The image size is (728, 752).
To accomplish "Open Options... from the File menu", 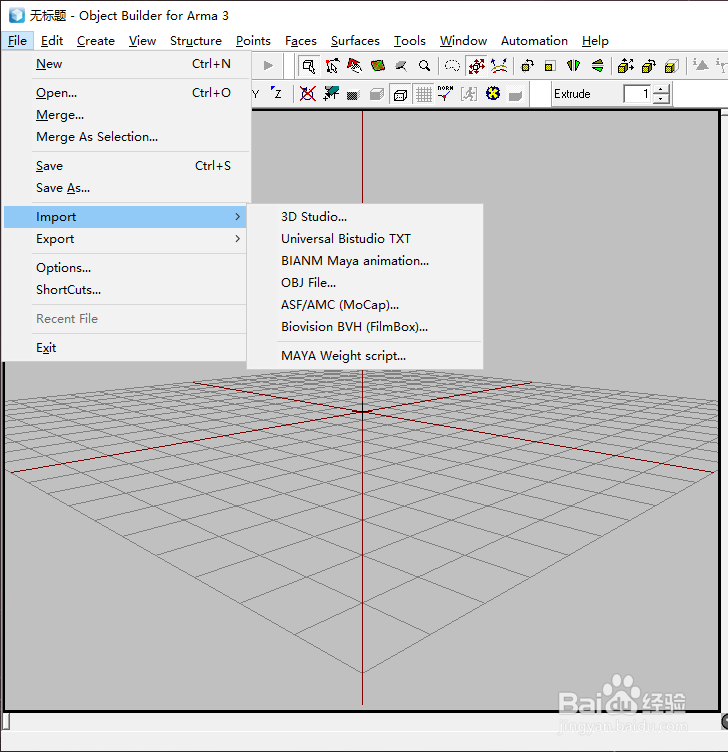I will point(125,268).
